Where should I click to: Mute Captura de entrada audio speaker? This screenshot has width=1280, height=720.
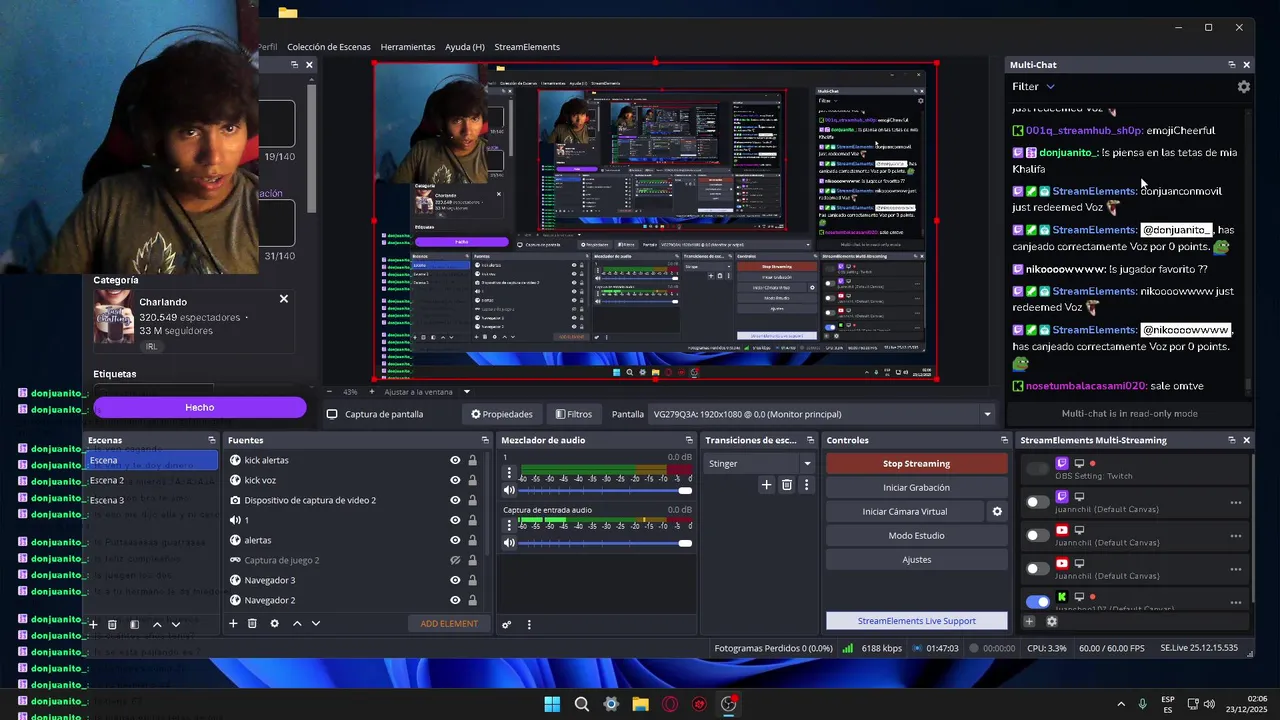(x=509, y=543)
